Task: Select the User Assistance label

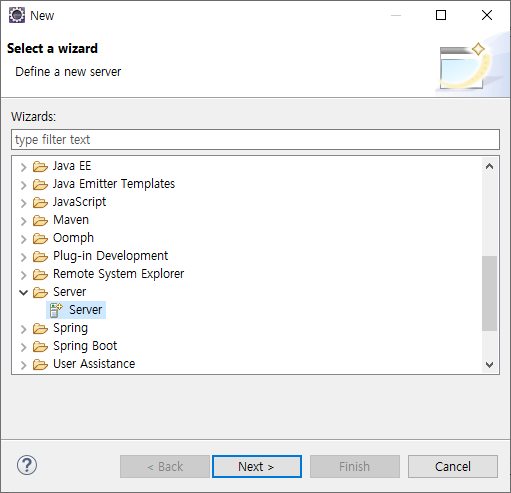Action: coord(94,364)
